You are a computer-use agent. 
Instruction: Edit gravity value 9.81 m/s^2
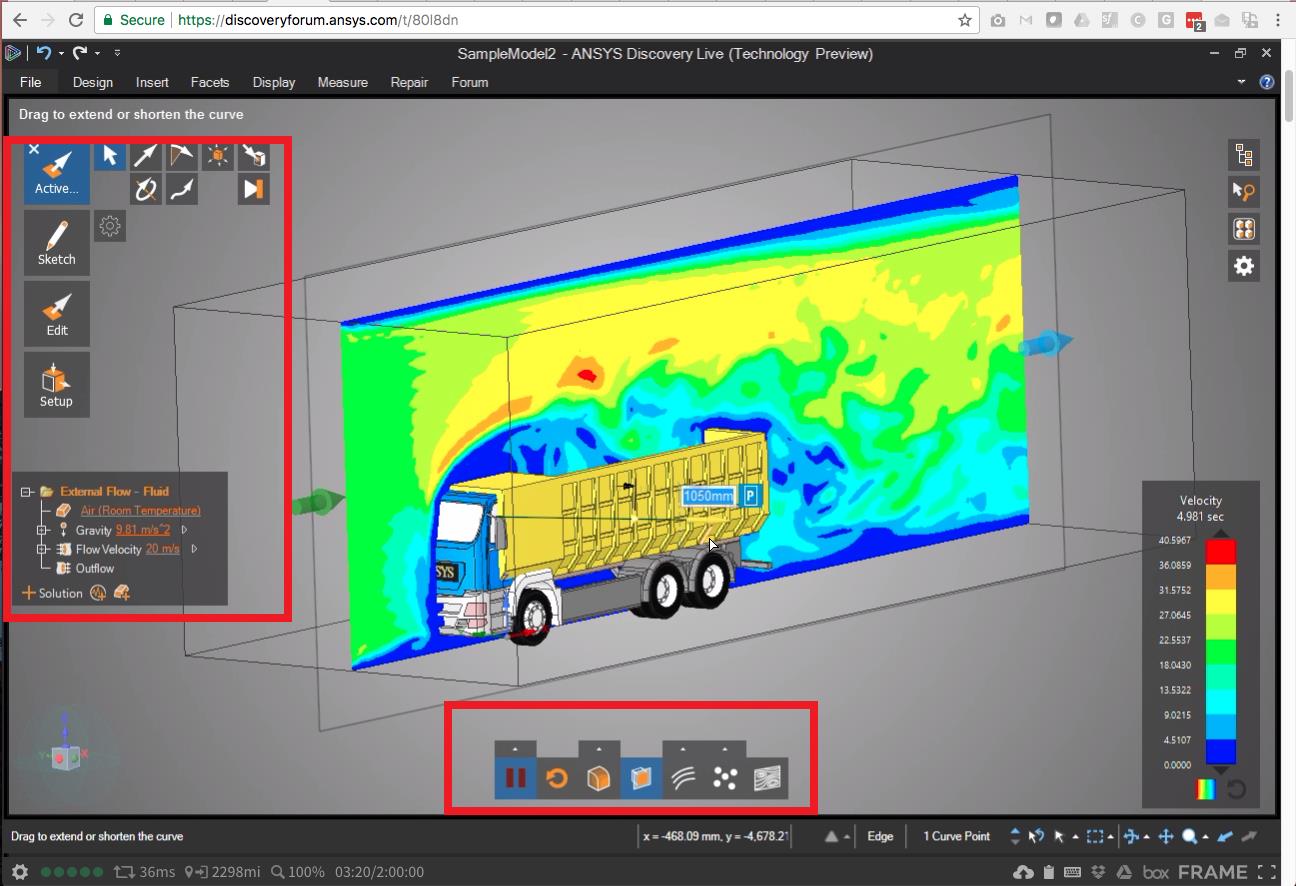tap(143, 530)
